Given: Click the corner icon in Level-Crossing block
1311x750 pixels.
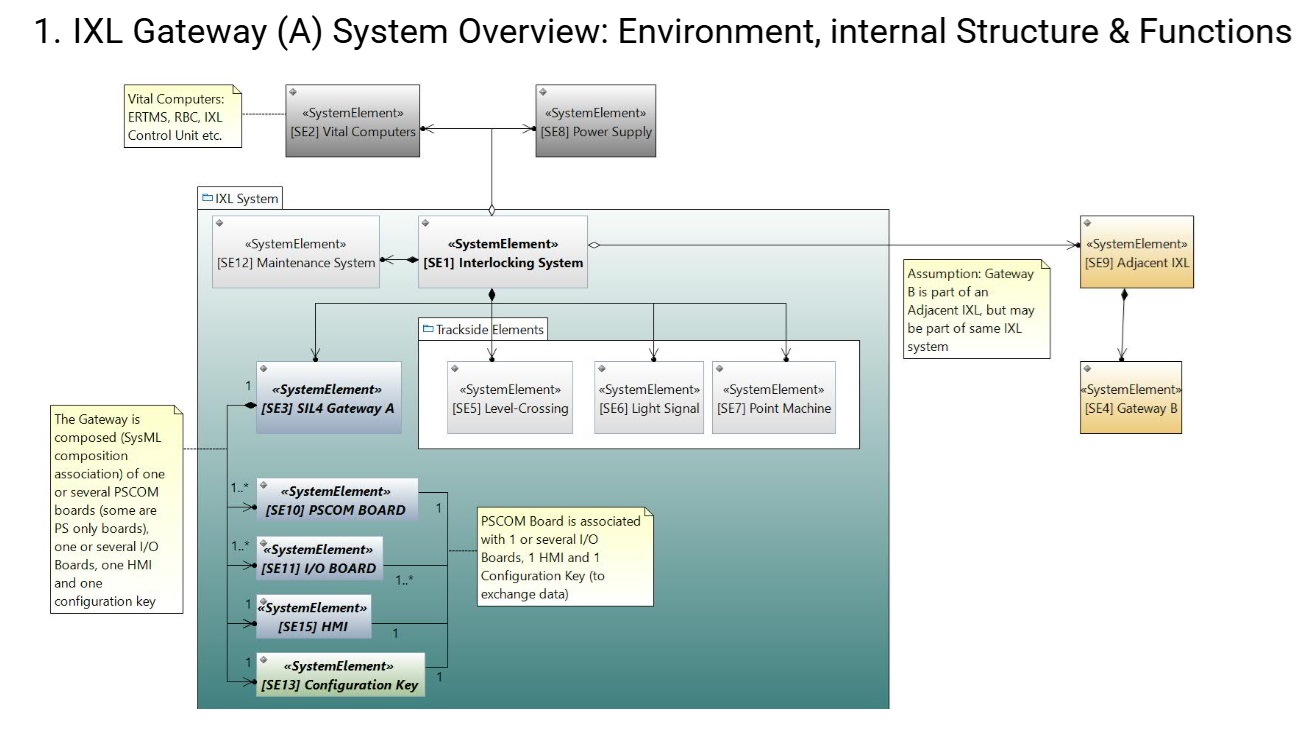Looking at the screenshot, I should point(455,369).
